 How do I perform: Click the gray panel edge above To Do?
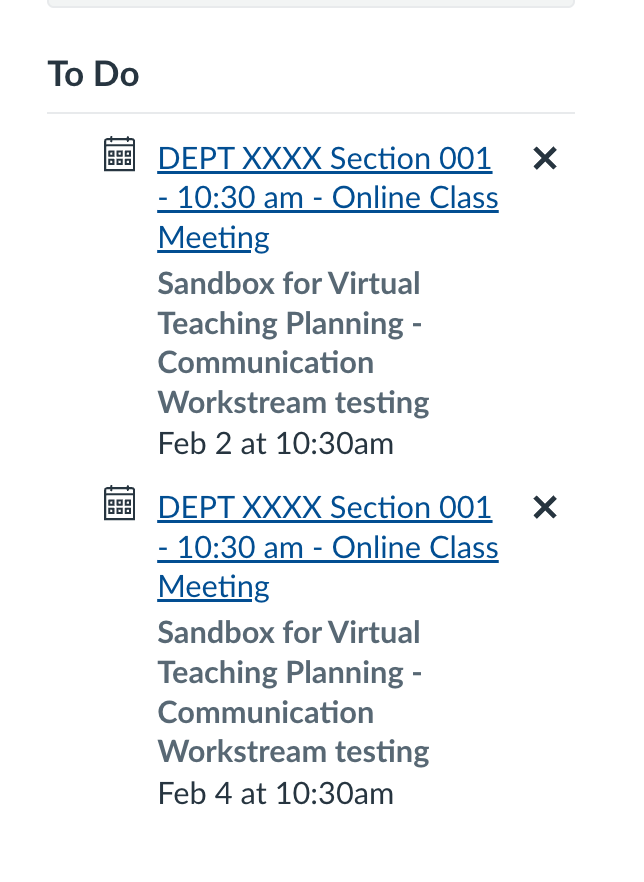[310, 4]
